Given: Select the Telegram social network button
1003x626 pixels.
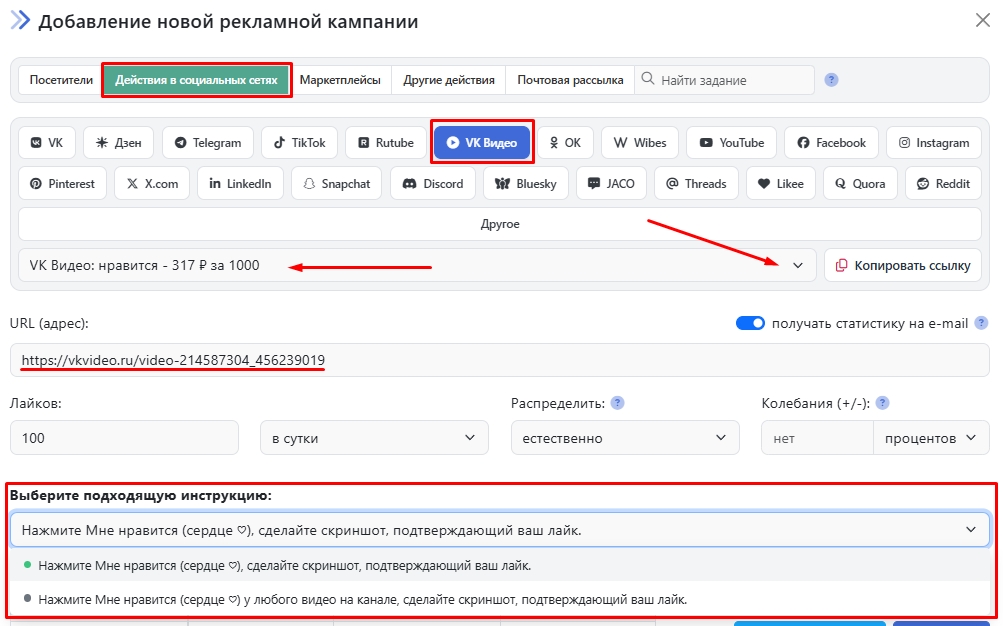Looking at the screenshot, I should (x=208, y=143).
